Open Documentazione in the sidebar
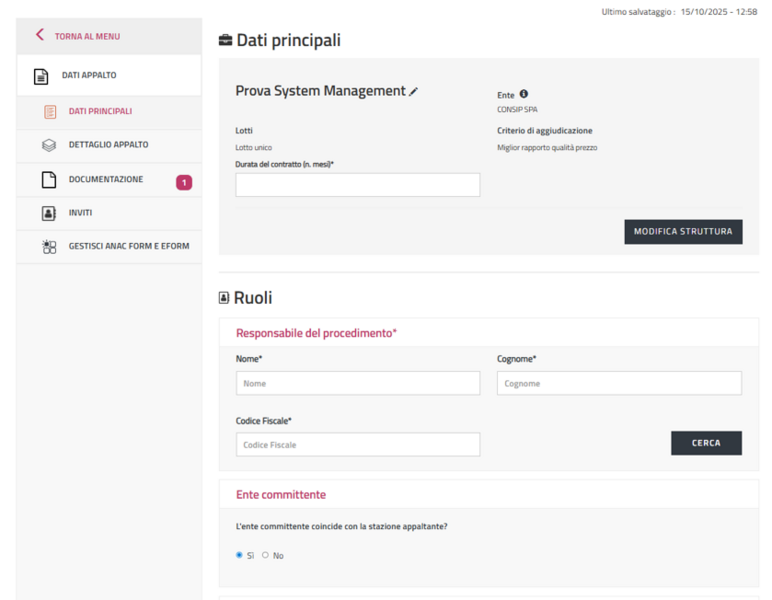Screen dimensions: 772x600 coord(109,180)
